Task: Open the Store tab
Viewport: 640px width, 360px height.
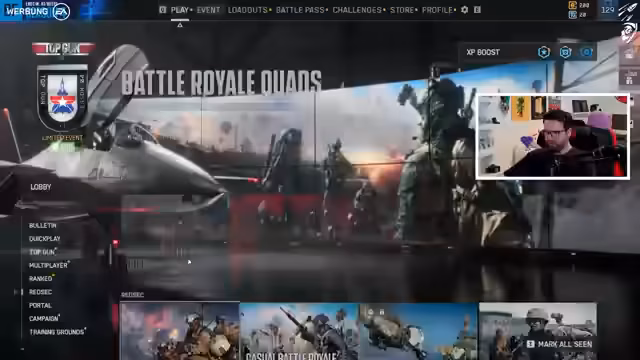Action: tap(402, 10)
